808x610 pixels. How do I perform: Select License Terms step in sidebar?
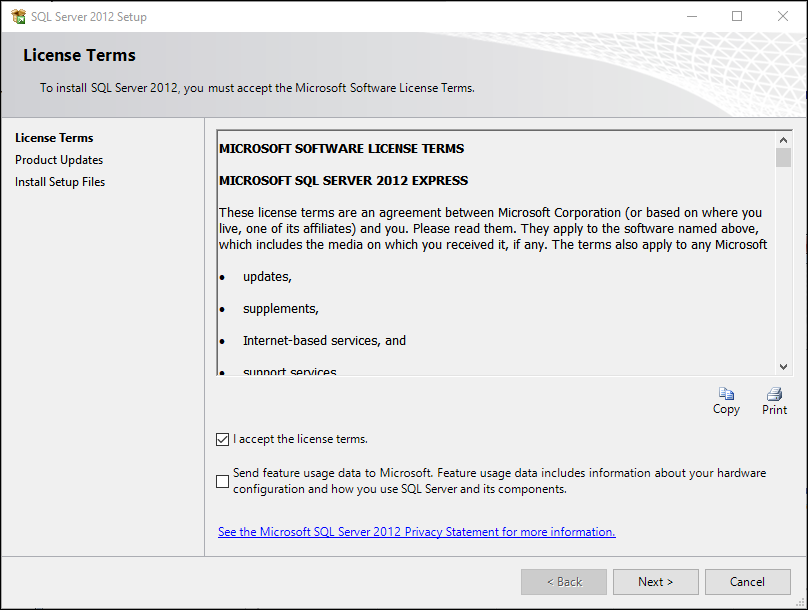54,138
